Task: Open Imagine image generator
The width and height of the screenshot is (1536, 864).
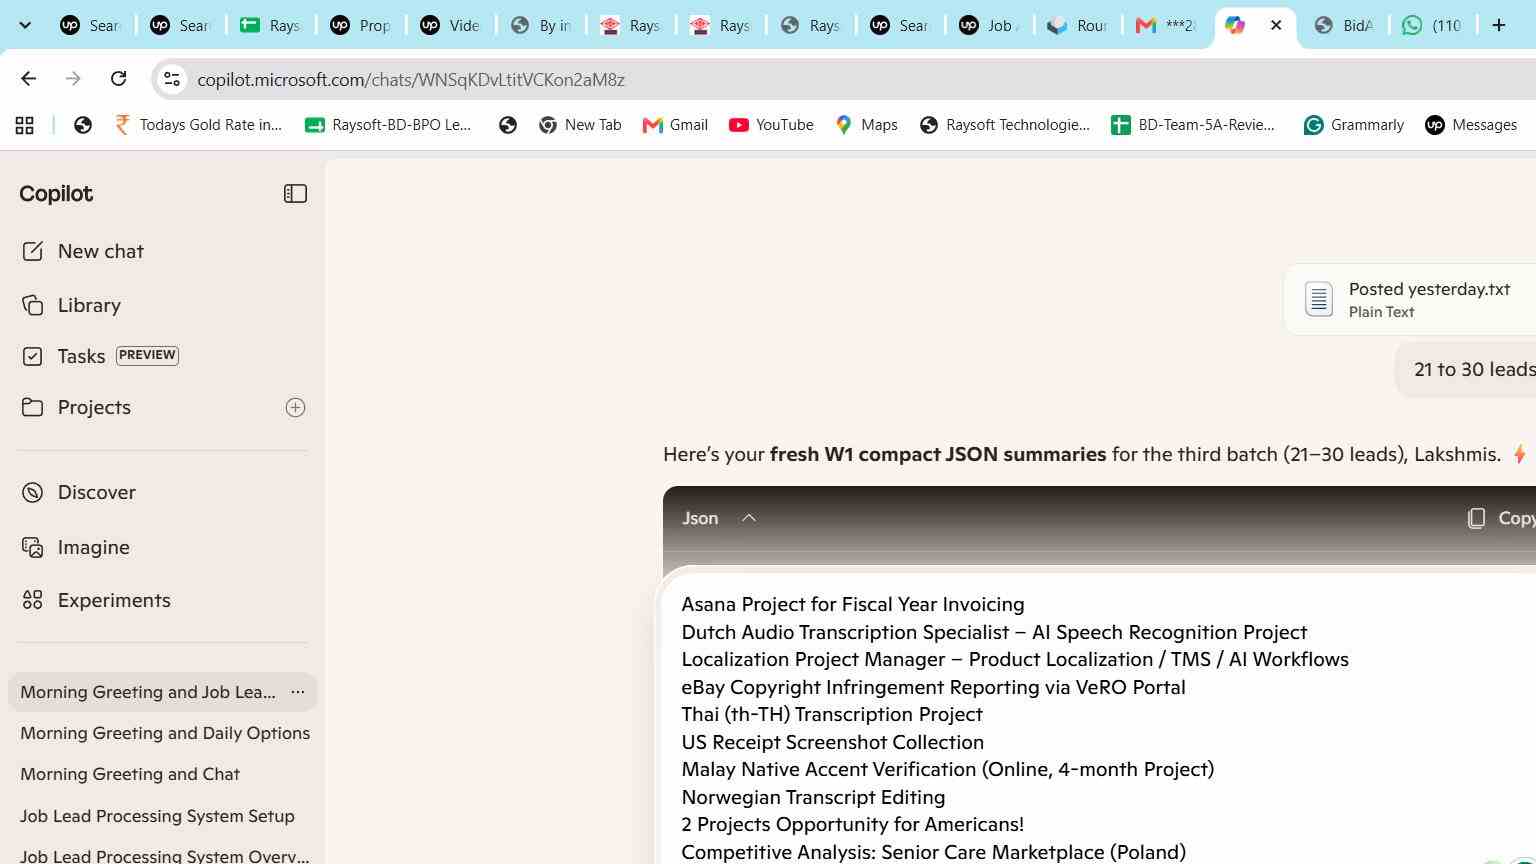Action: (x=76, y=547)
